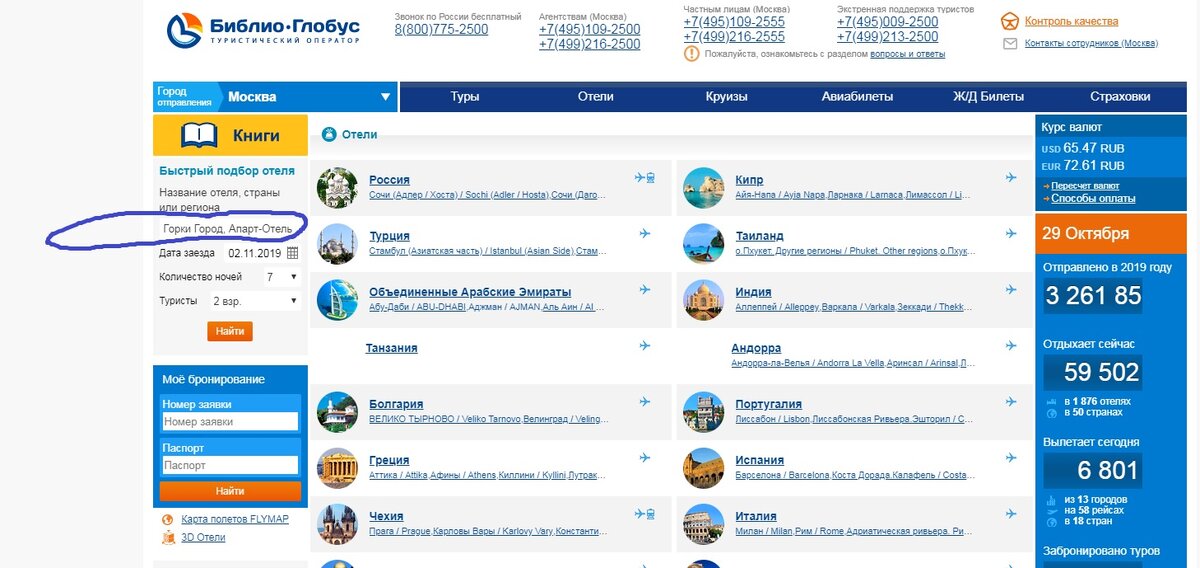Click the Паспорт input field

[230, 465]
